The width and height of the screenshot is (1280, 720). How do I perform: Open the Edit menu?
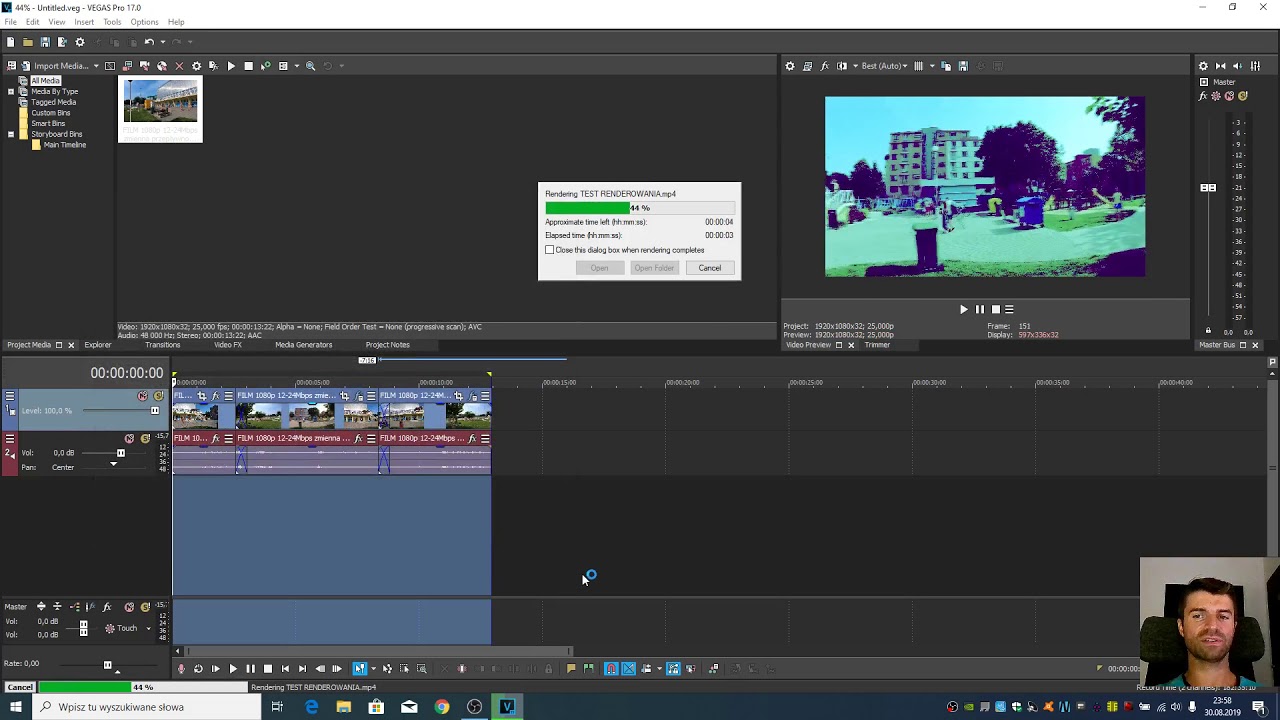click(32, 22)
